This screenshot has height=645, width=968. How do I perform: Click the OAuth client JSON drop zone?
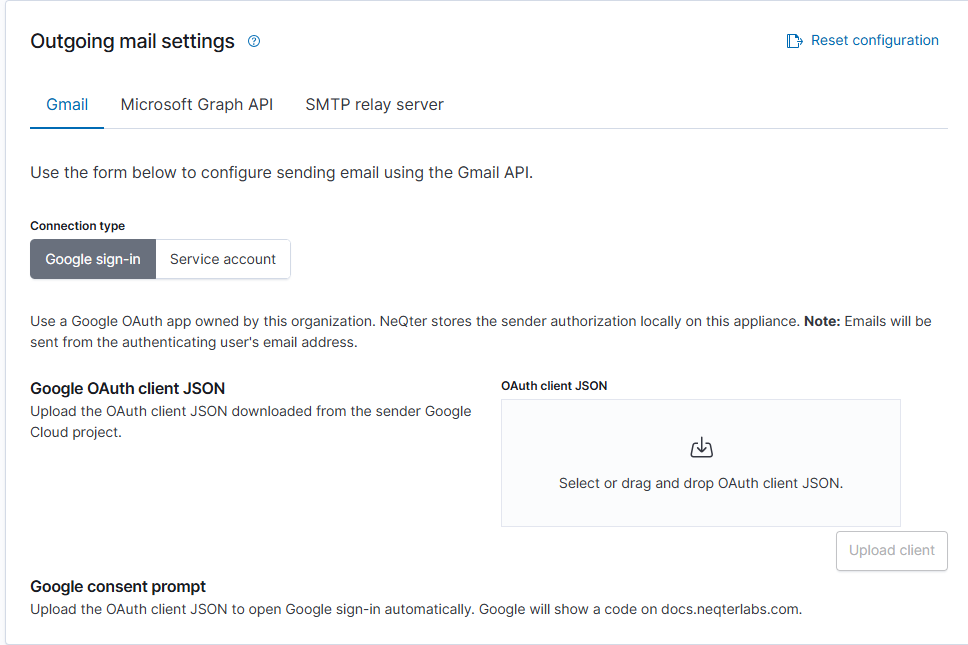701,463
